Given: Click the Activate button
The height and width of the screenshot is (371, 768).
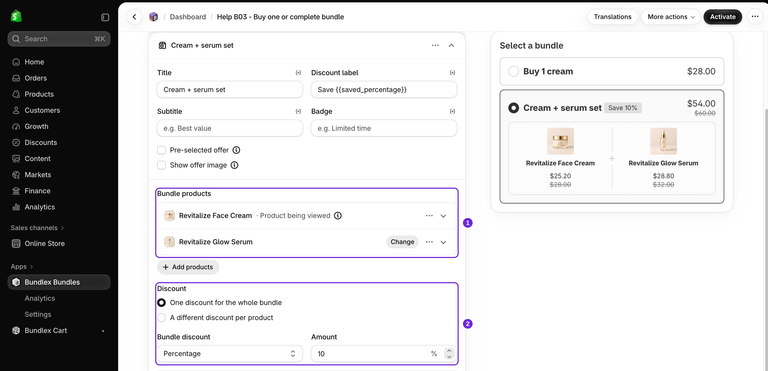Looking at the screenshot, I should [723, 17].
